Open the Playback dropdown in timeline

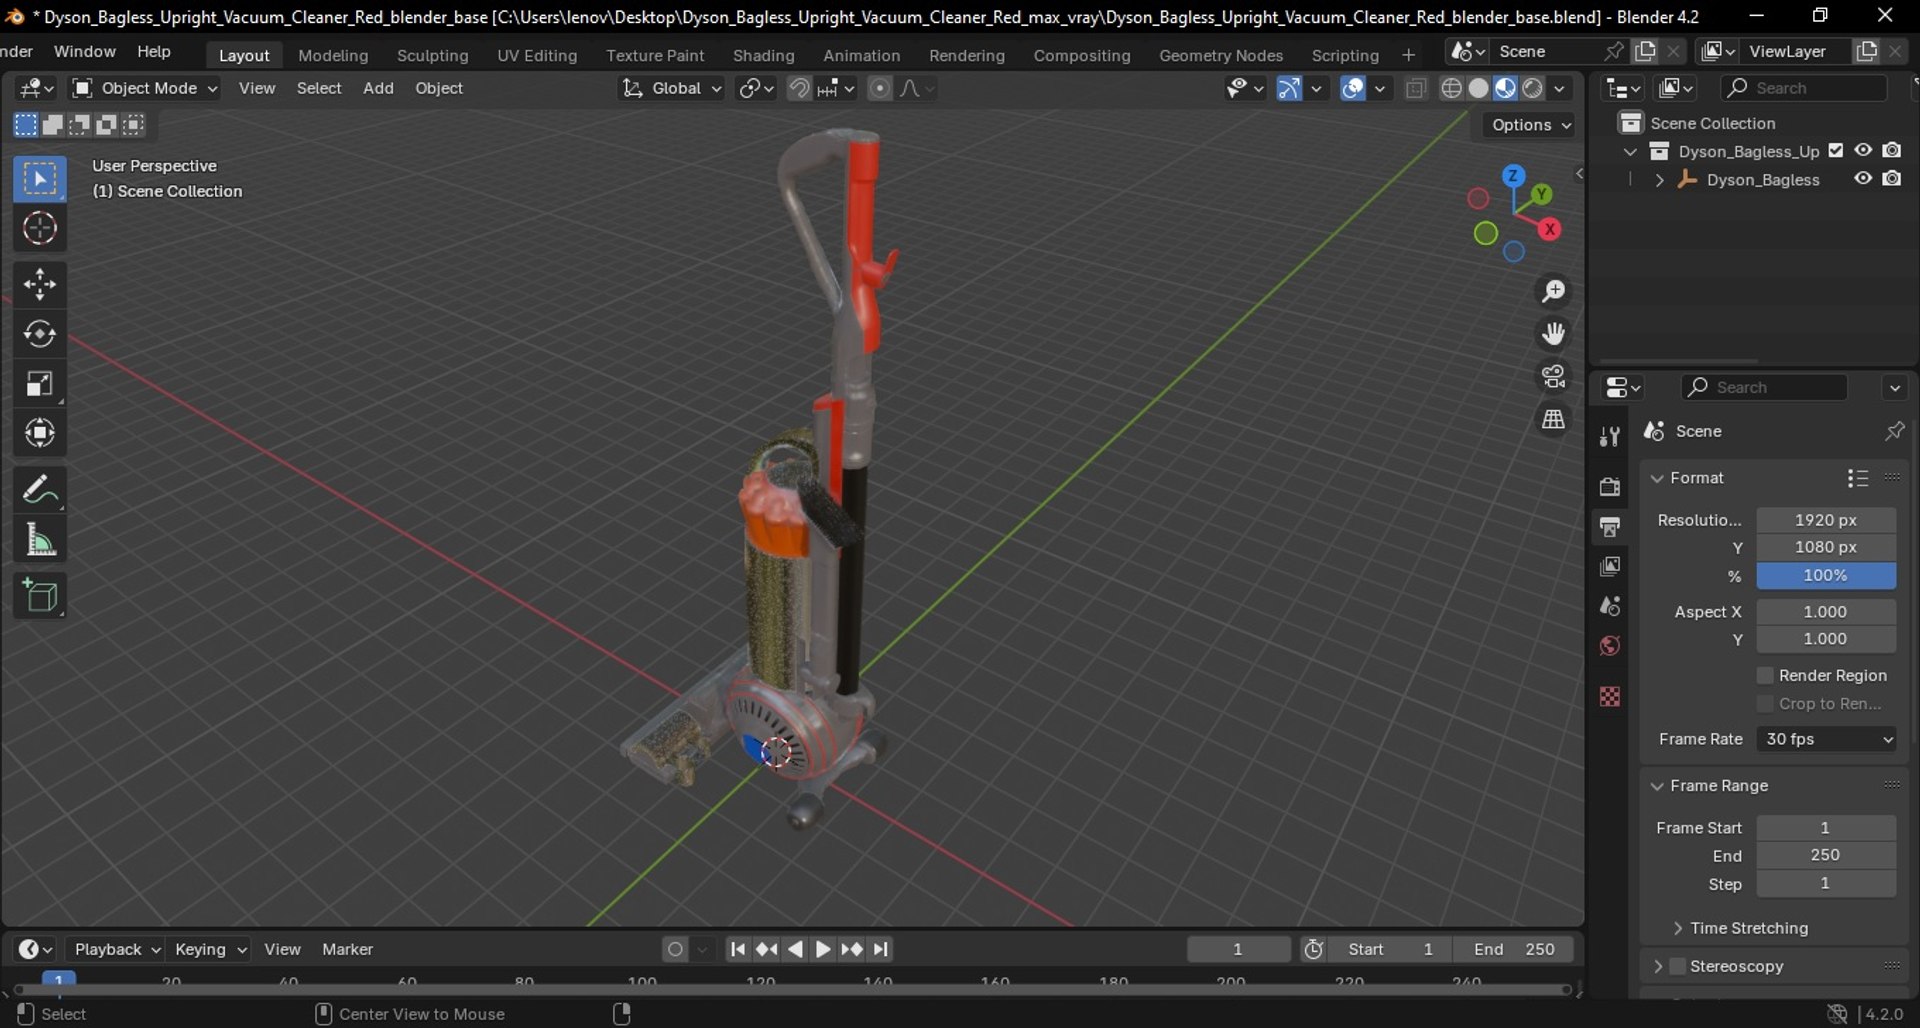pyautogui.click(x=117, y=949)
